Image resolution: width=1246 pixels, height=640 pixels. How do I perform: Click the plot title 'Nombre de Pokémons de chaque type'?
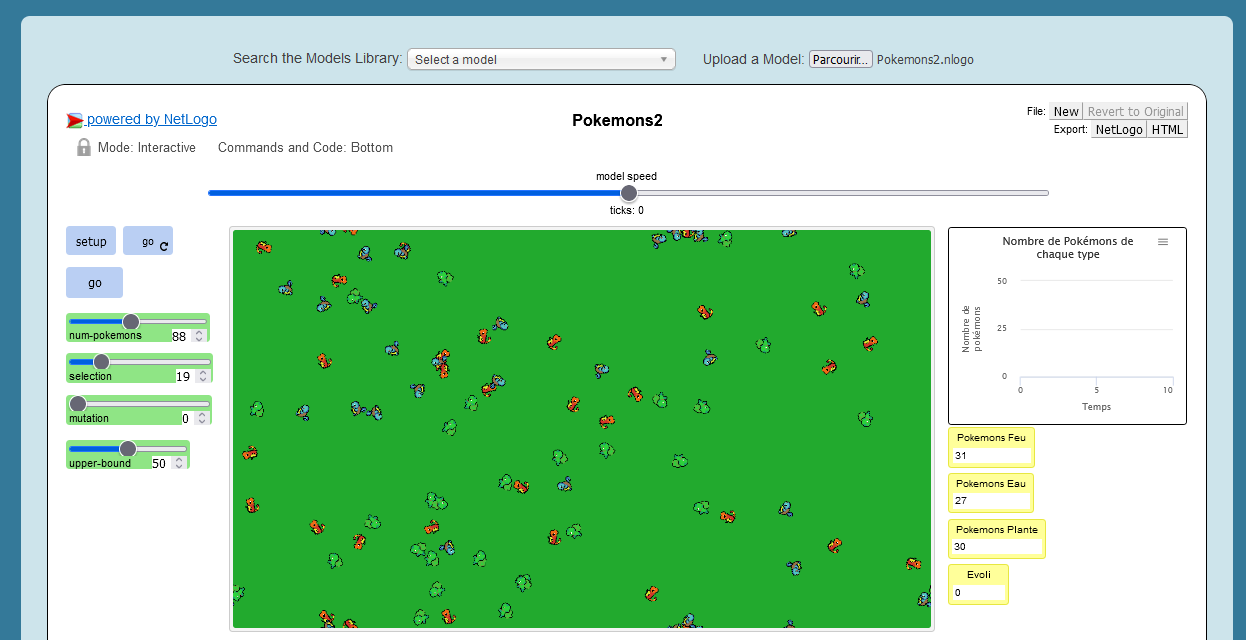coord(1068,248)
